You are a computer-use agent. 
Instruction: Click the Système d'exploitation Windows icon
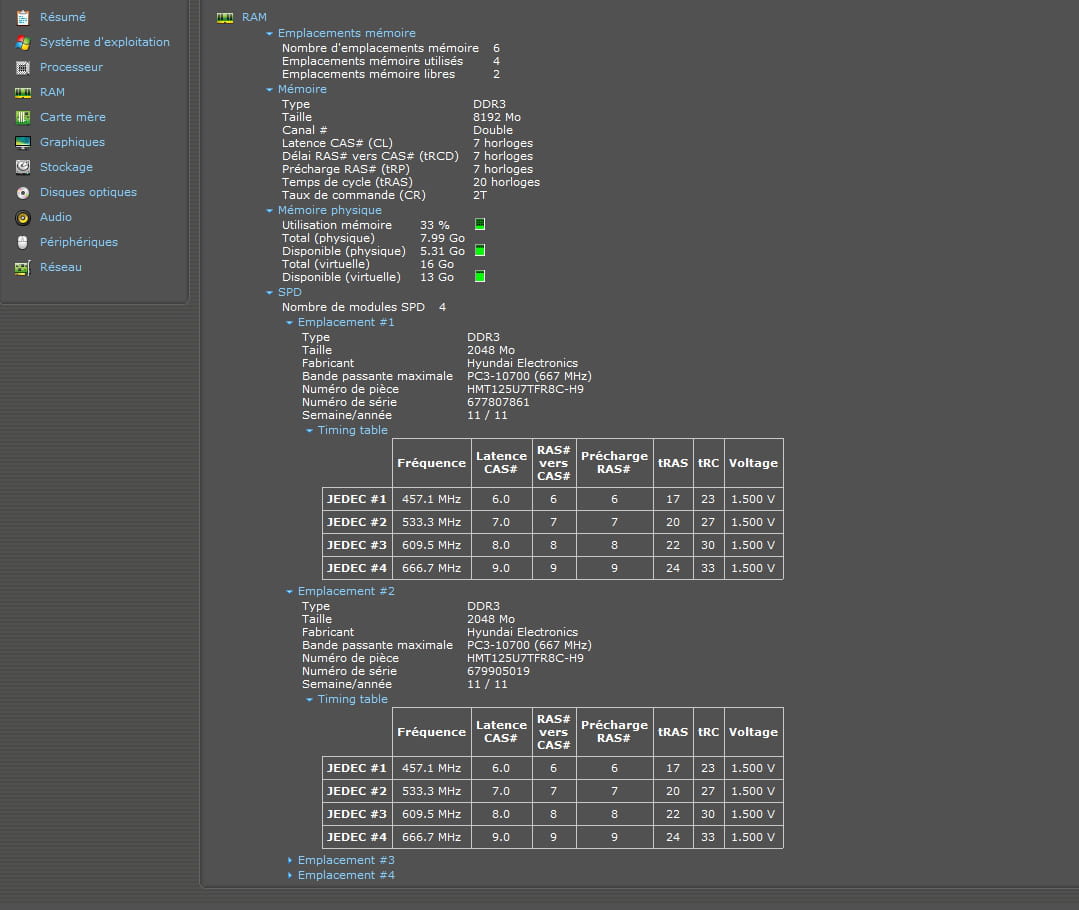(x=22, y=42)
